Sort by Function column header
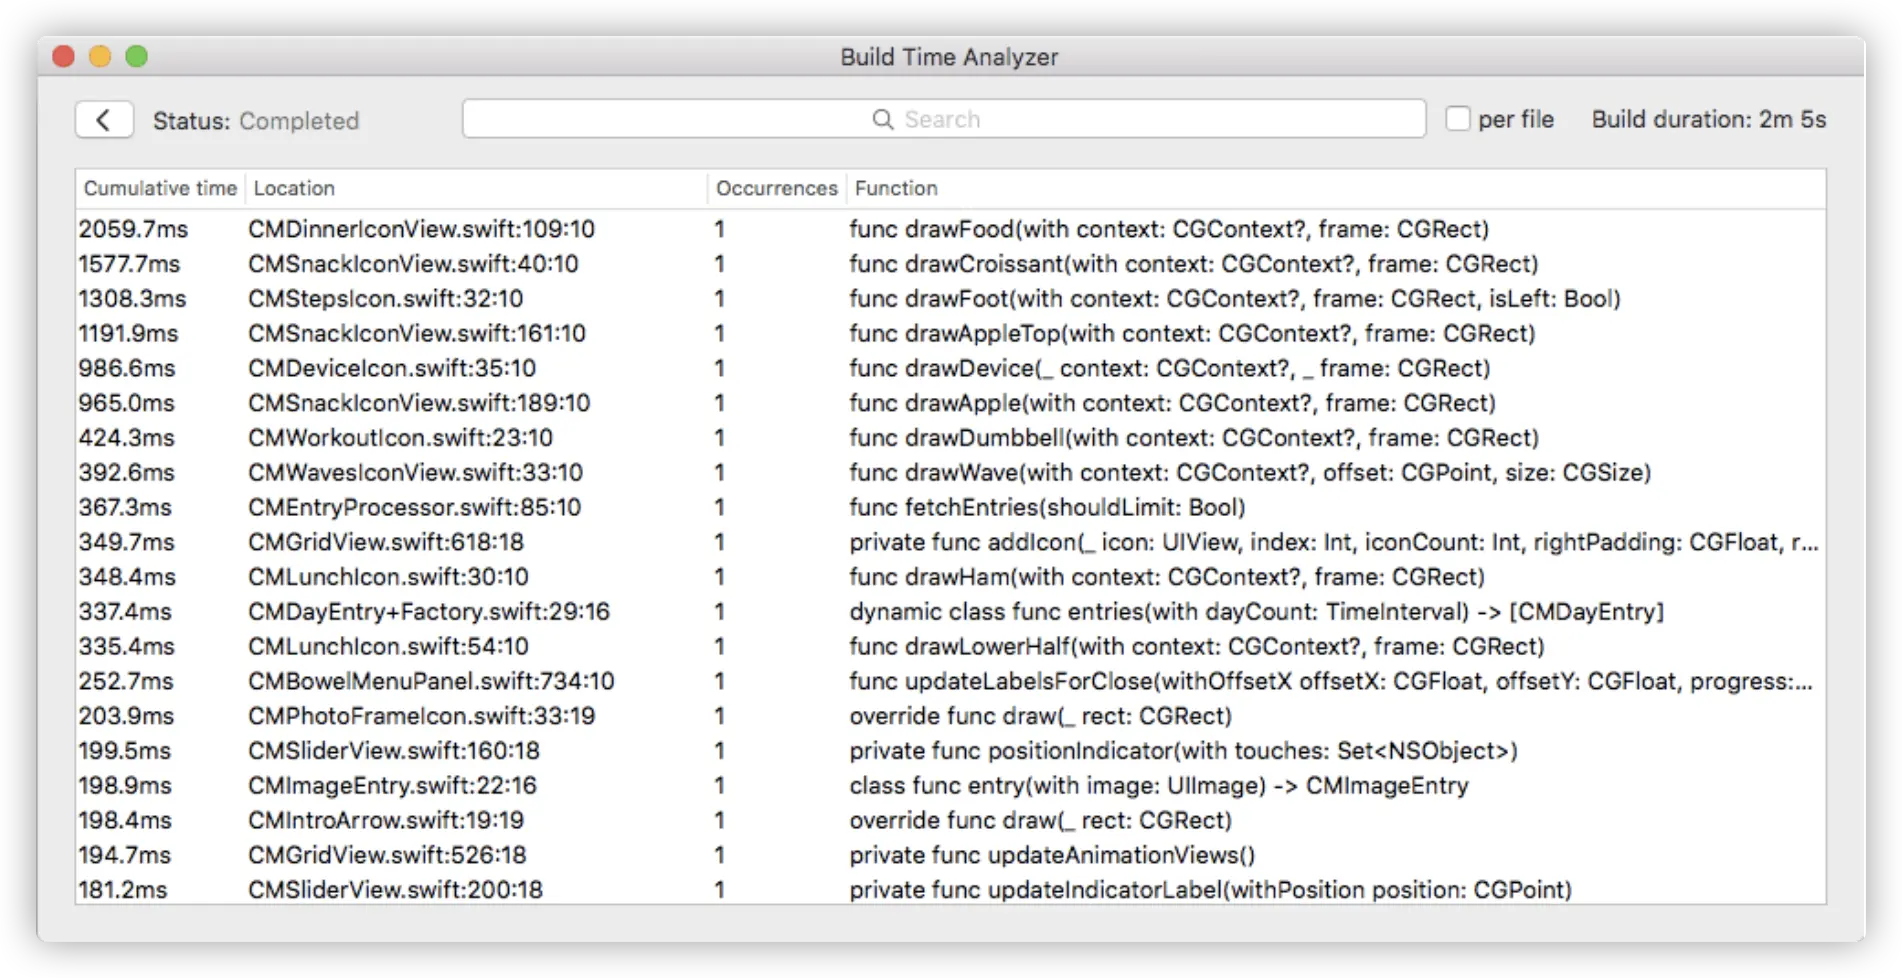This screenshot has height=978, width=1902. pyautogui.click(x=1336, y=188)
